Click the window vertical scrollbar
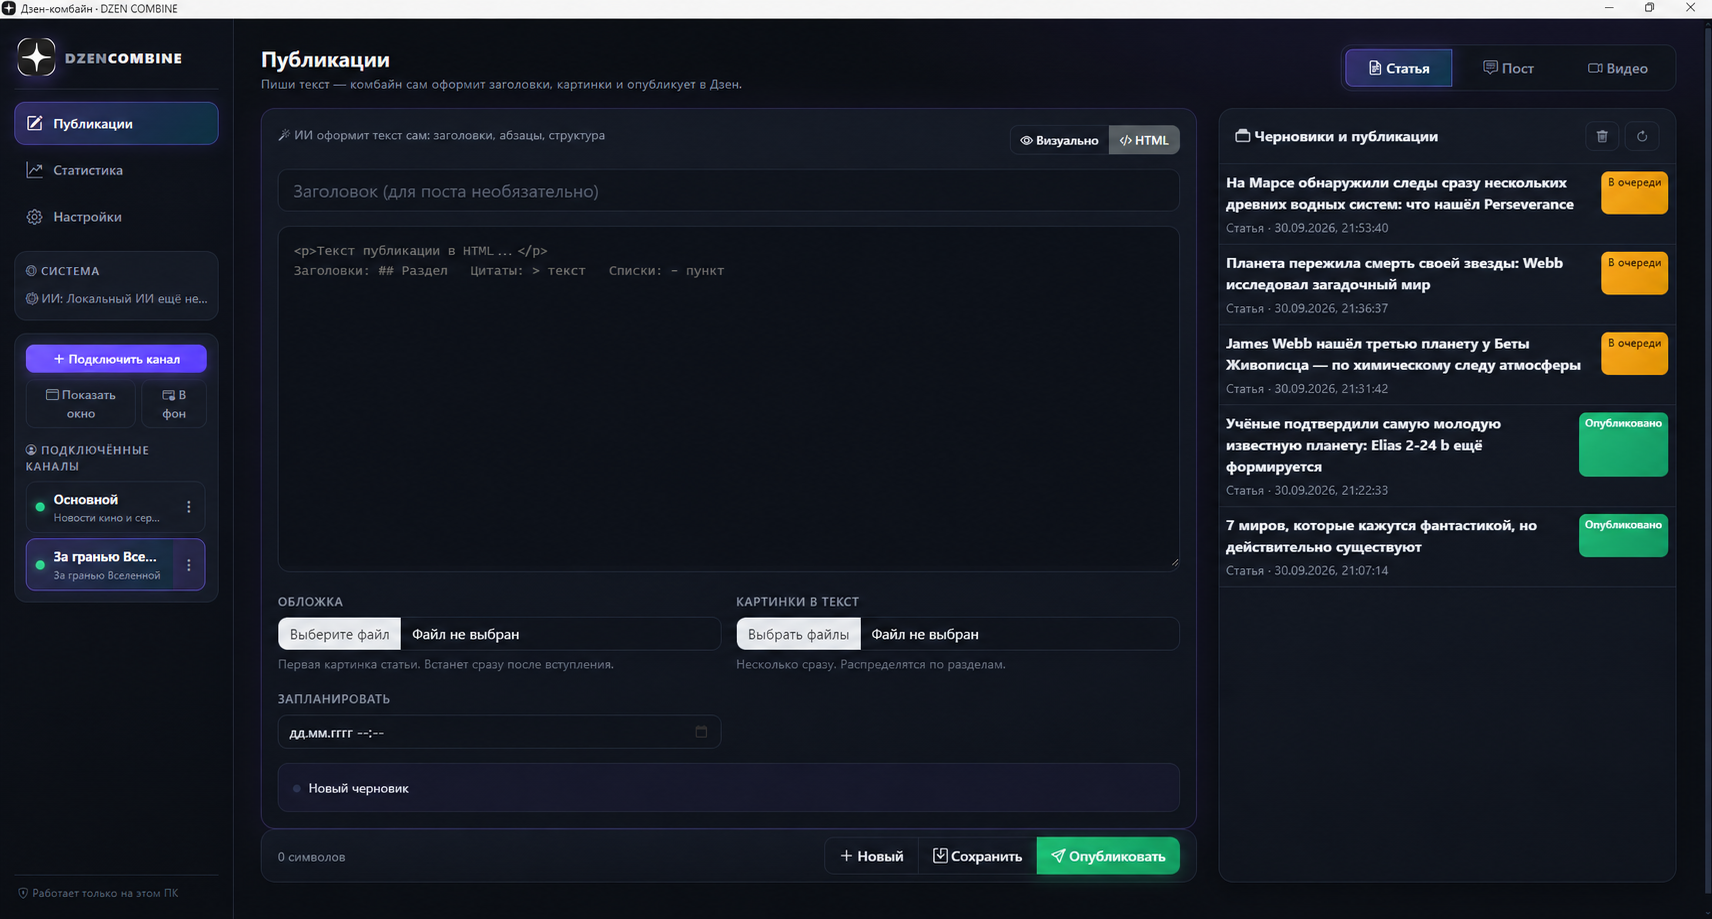 pyautogui.click(x=1706, y=460)
